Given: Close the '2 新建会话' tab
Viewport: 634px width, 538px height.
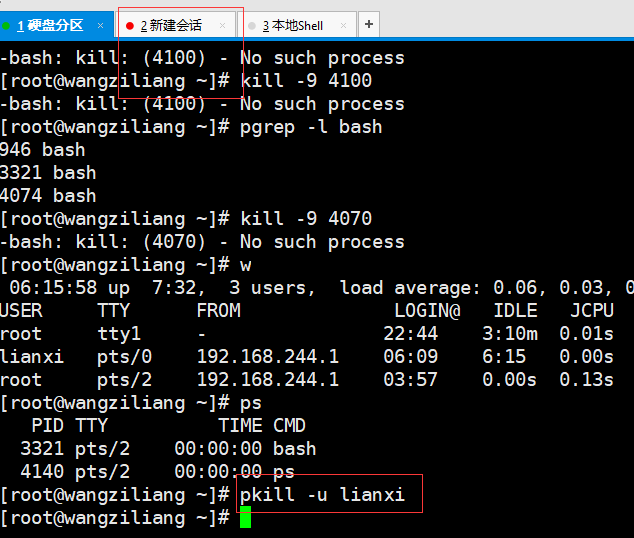Looking at the screenshot, I should 222,25.
